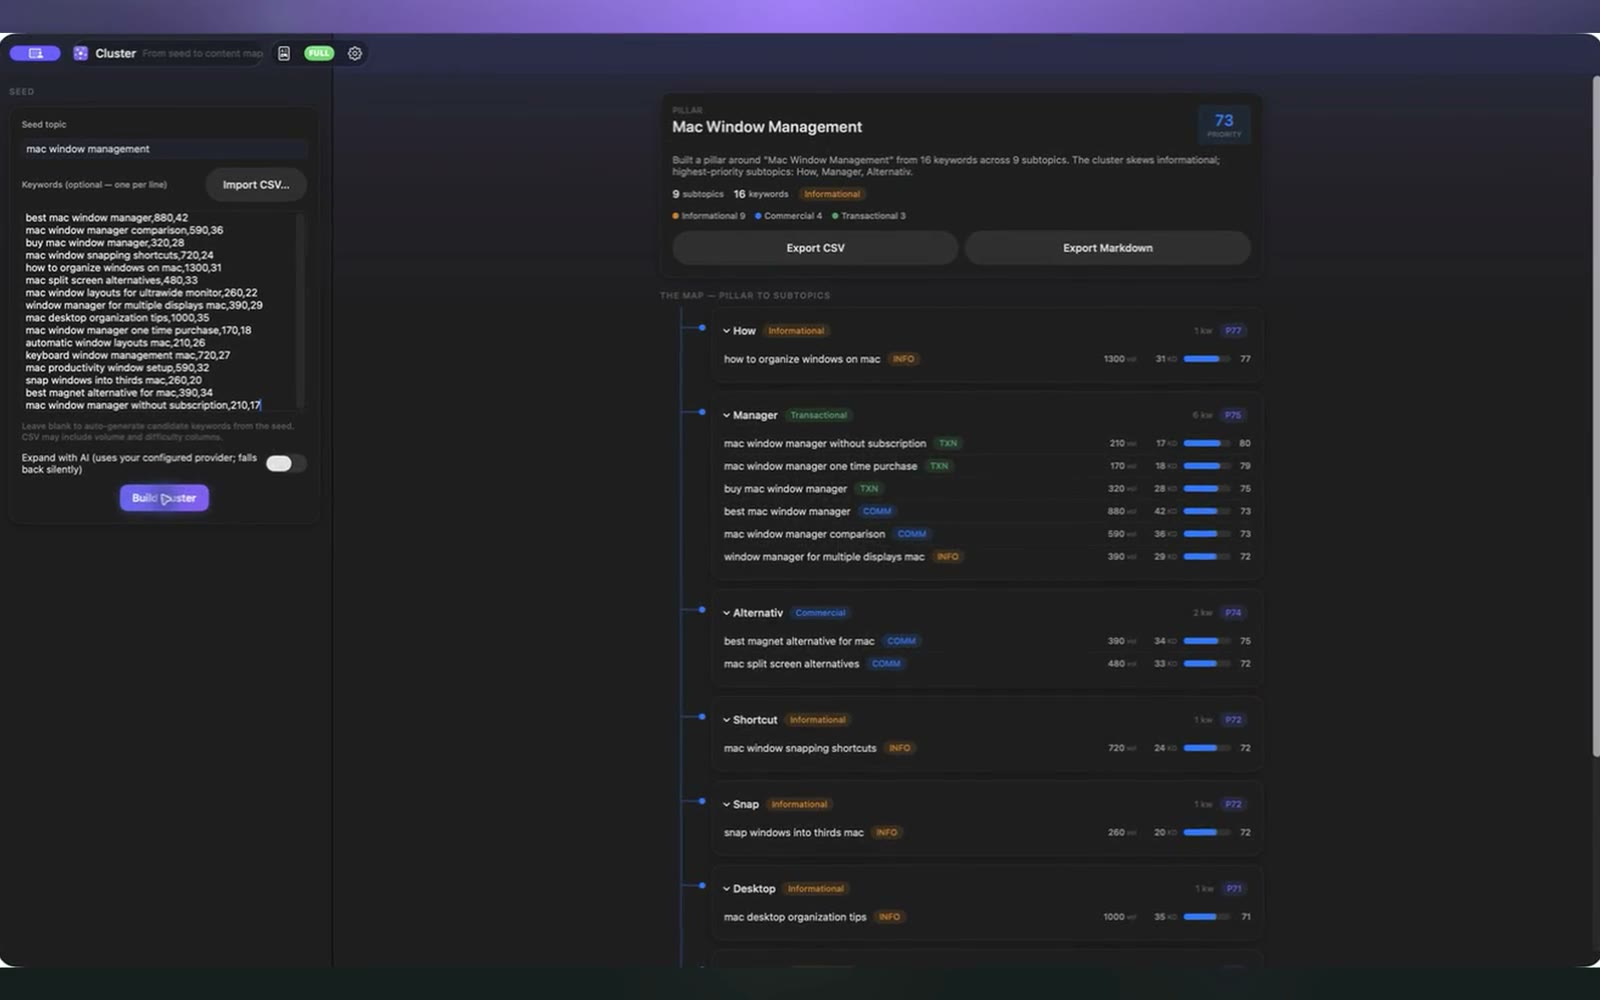Screen dimensions: 1600x1000
Task: Click the 'Informational 9' legend entry
Action: (709, 216)
